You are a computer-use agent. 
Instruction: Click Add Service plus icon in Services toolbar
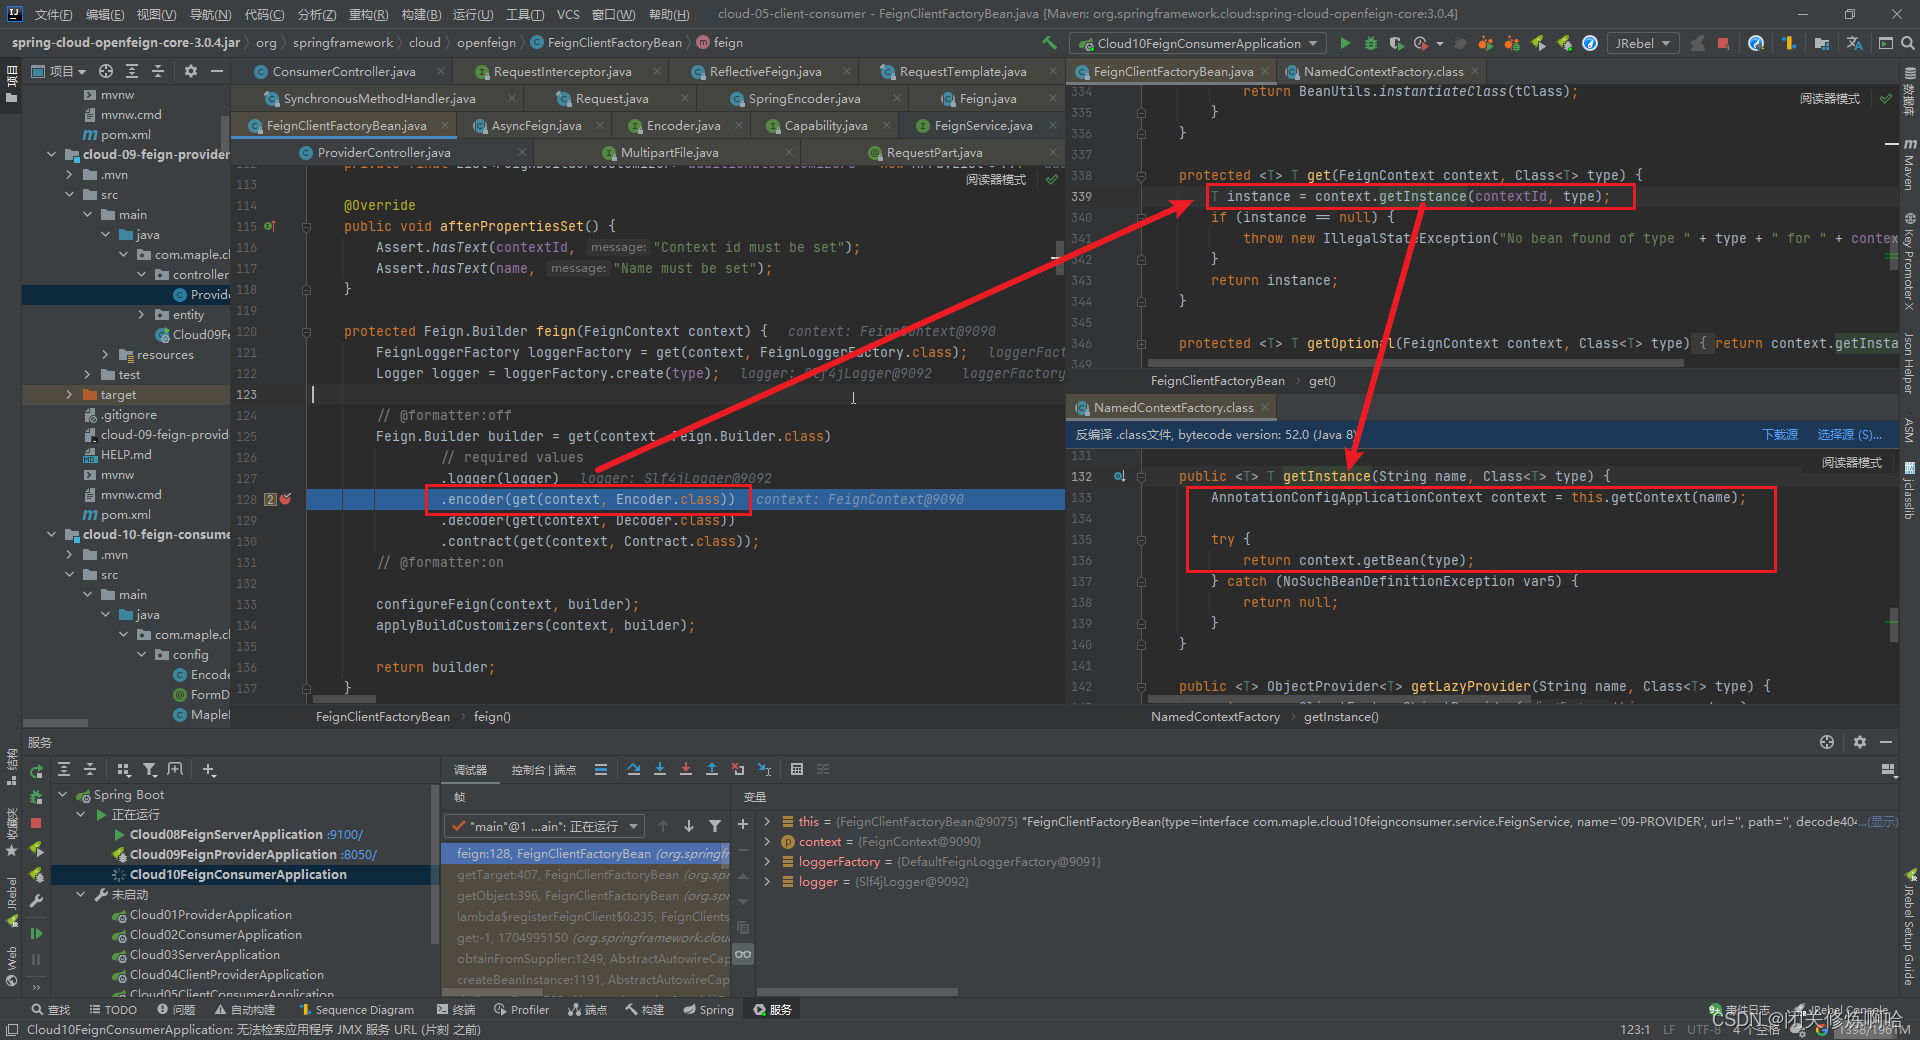[209, 769]
